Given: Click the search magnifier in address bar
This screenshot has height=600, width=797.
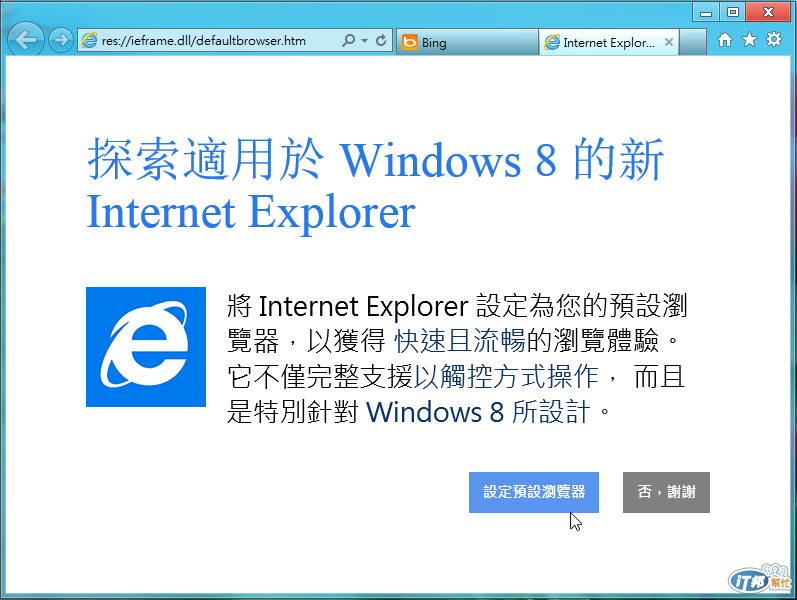Looking at the screenshot, I should tap(348, 40).
